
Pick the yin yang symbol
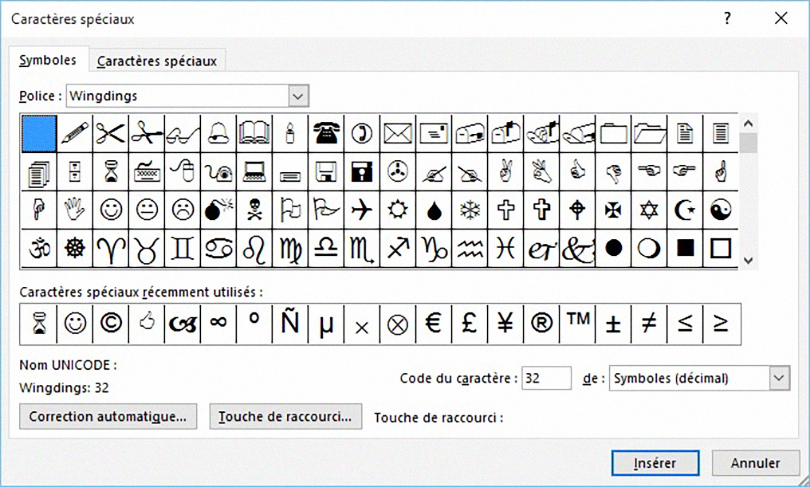720,211
